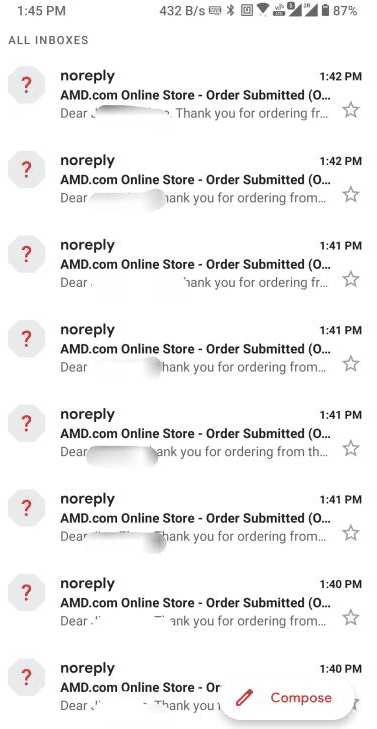Screen dimensions: 377x729
Task: Tap the avatar icon of the third email
Action: 26,254
